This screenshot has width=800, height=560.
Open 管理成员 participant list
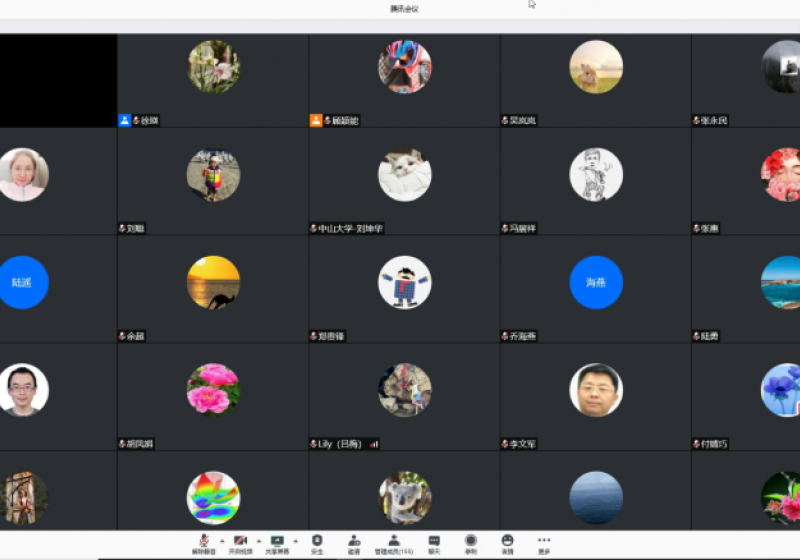(x=394, y=541)
